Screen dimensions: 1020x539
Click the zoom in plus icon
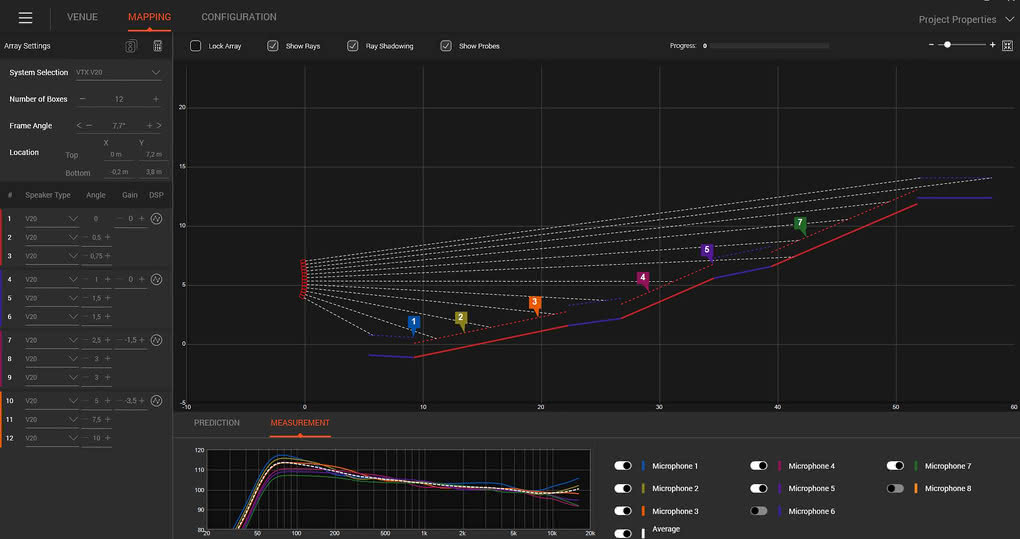[x=992, y=45]
